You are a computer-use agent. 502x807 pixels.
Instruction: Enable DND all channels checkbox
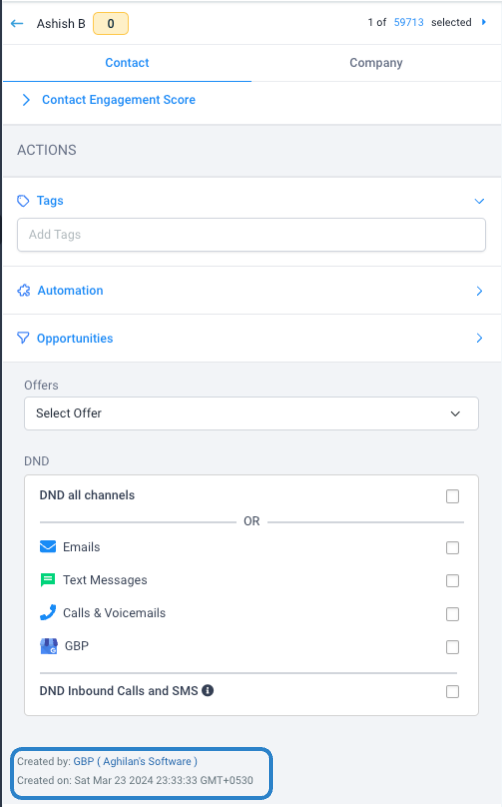pyautogui.click(x=453, y=496)
